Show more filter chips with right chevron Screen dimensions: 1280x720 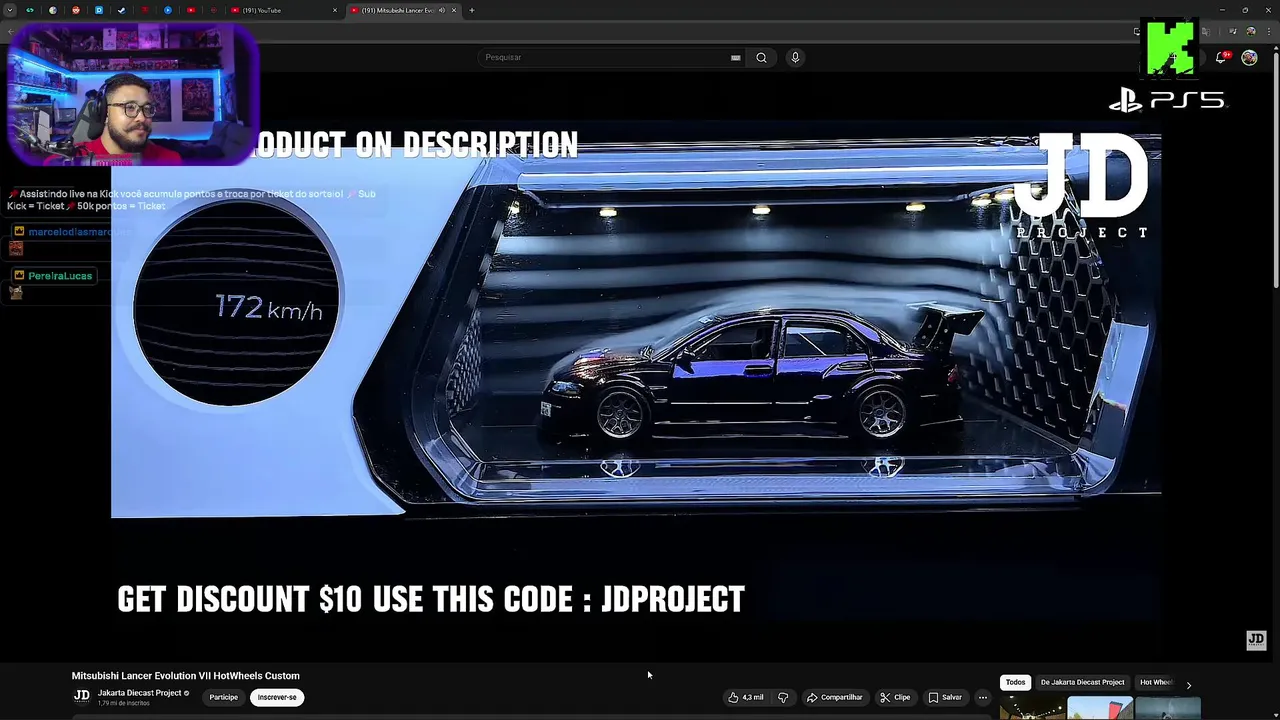1188,685
